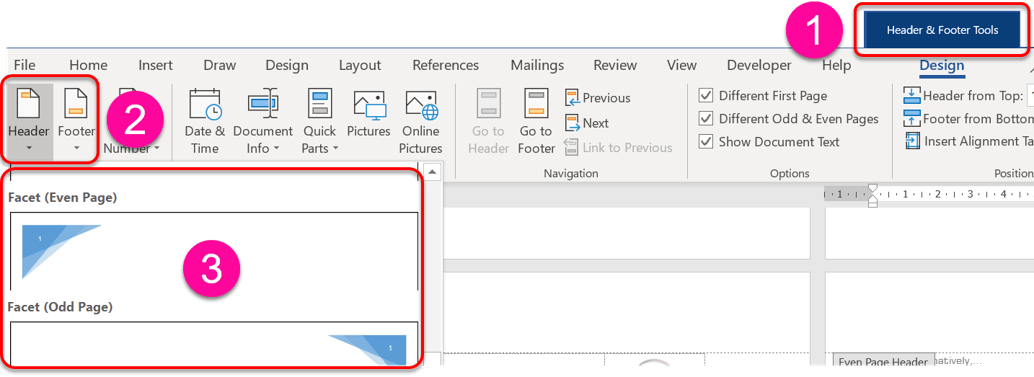Image resolution: width=1034 pixels, height=377 pixels.
Task: Switch to the Insert tab
Action: [x=156, y=65]
